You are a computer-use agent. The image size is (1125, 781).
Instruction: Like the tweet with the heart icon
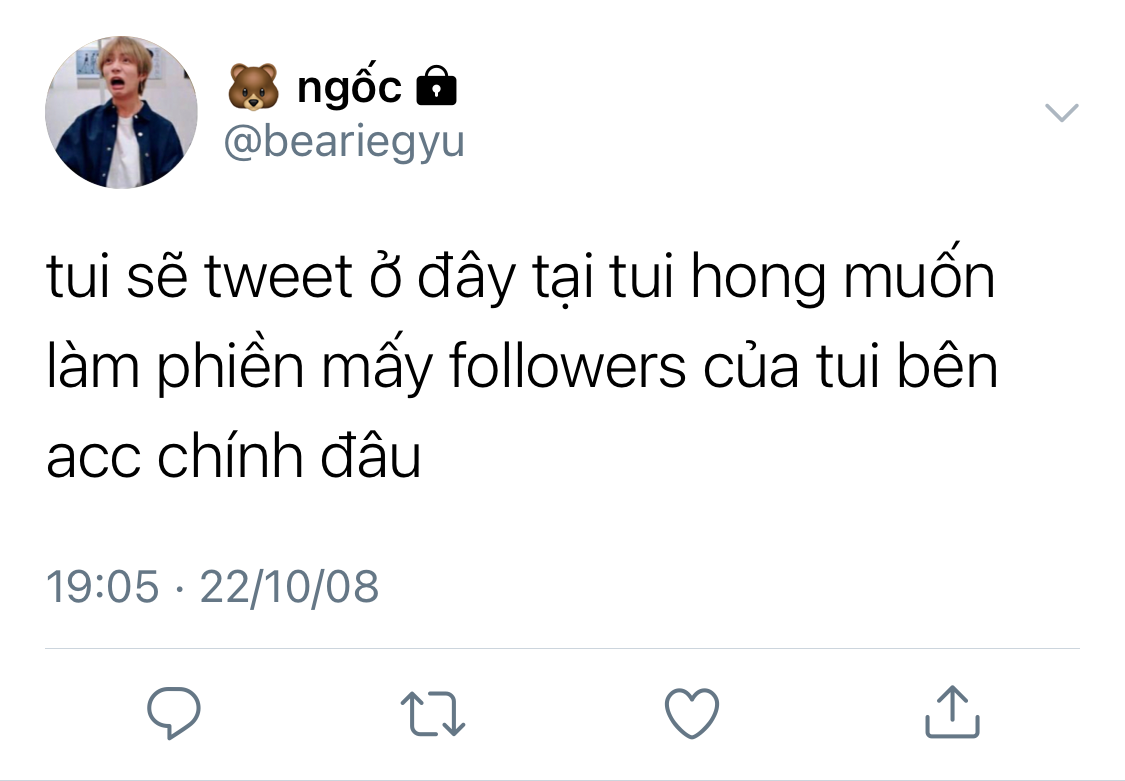point(692,713)
